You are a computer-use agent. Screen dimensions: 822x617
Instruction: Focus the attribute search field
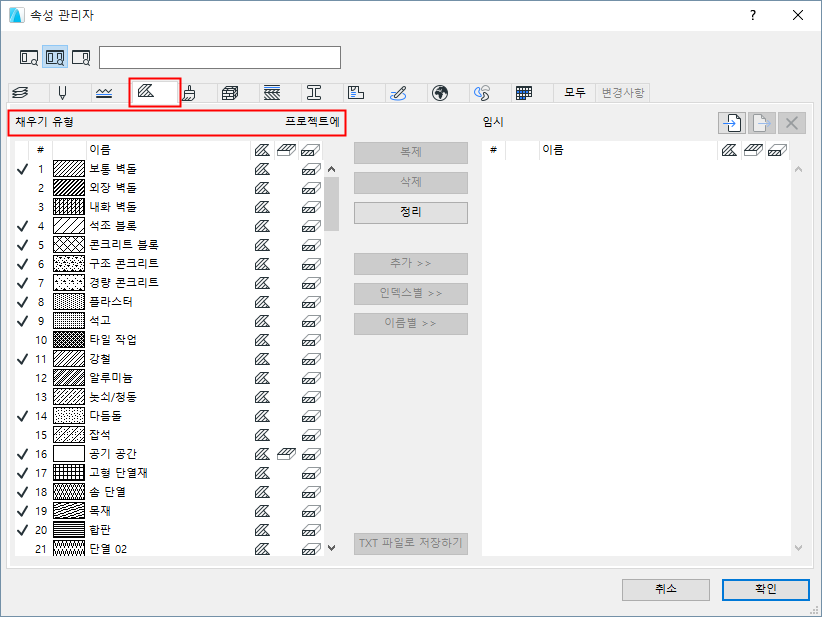[220, 58]
